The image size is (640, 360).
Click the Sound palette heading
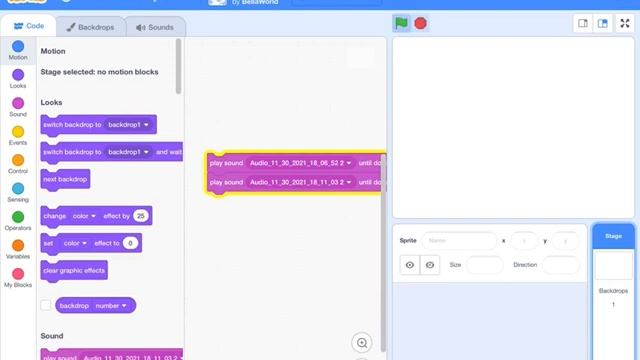[52, 336]
